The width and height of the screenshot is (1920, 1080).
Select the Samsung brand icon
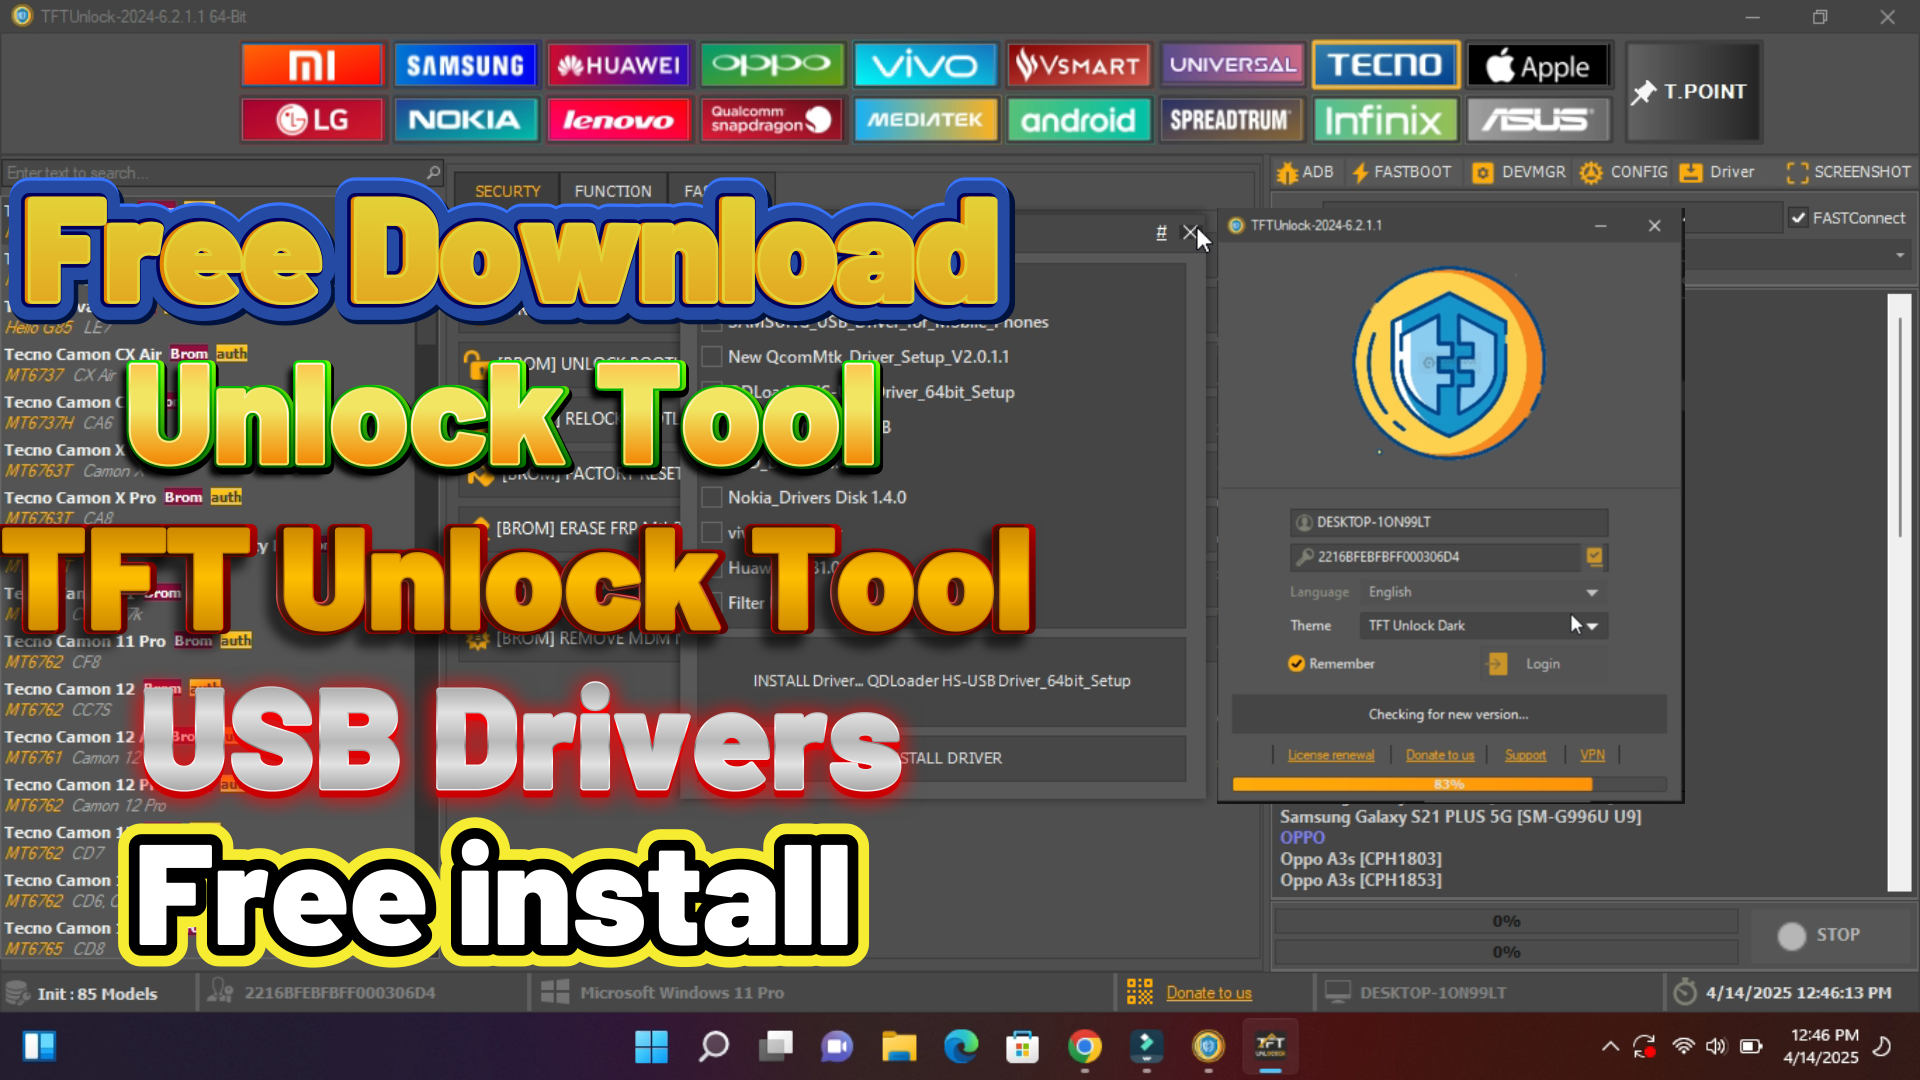tap(465, 66)
